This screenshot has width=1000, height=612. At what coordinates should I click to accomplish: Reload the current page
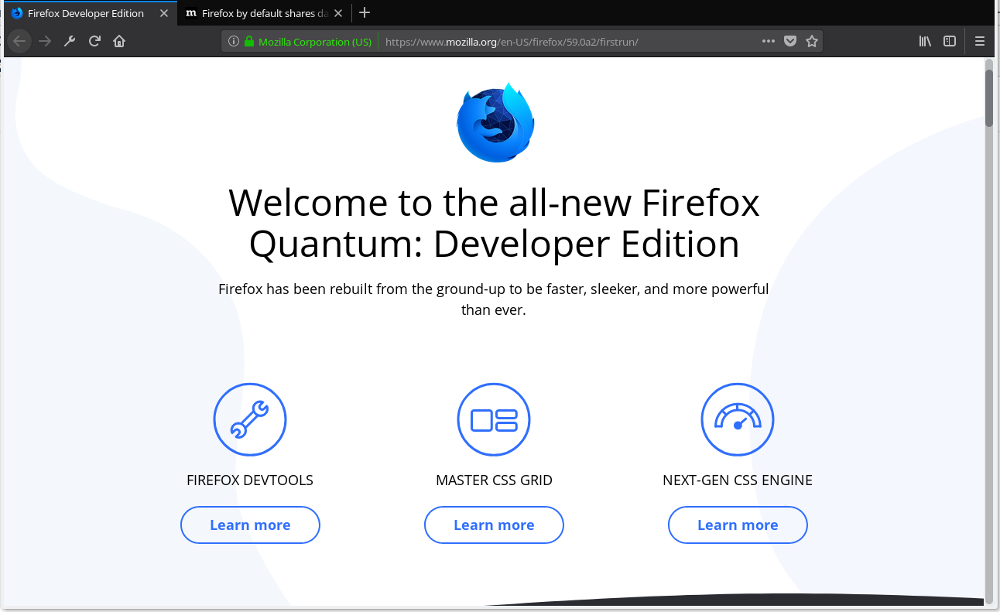click(x=94, y=41)
